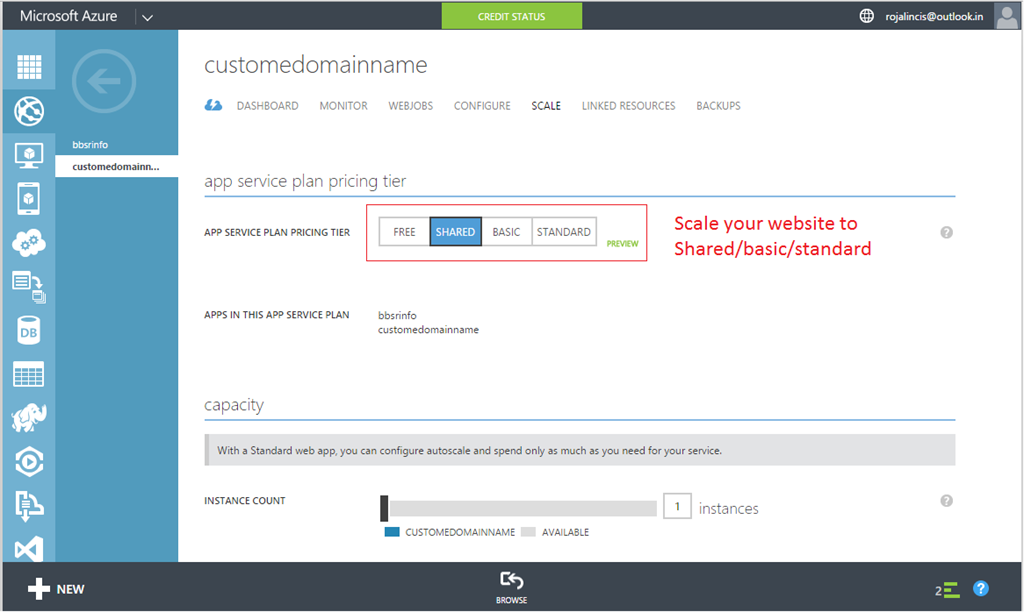Open HDInsight elephant icon
The width and height of the screenshot is (1024, 612).
point(29,418)
